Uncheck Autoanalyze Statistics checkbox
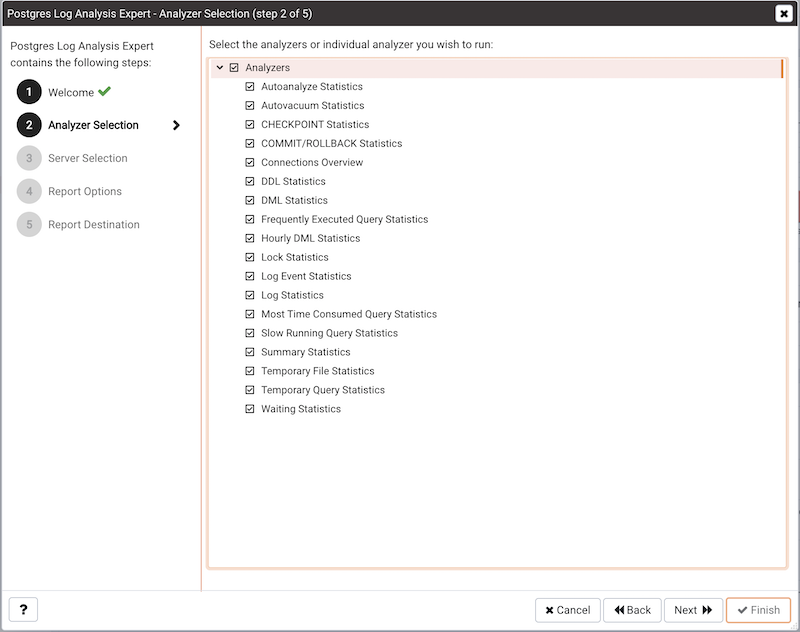The width and height of the screenshot is (800, 632). (249, 87)
